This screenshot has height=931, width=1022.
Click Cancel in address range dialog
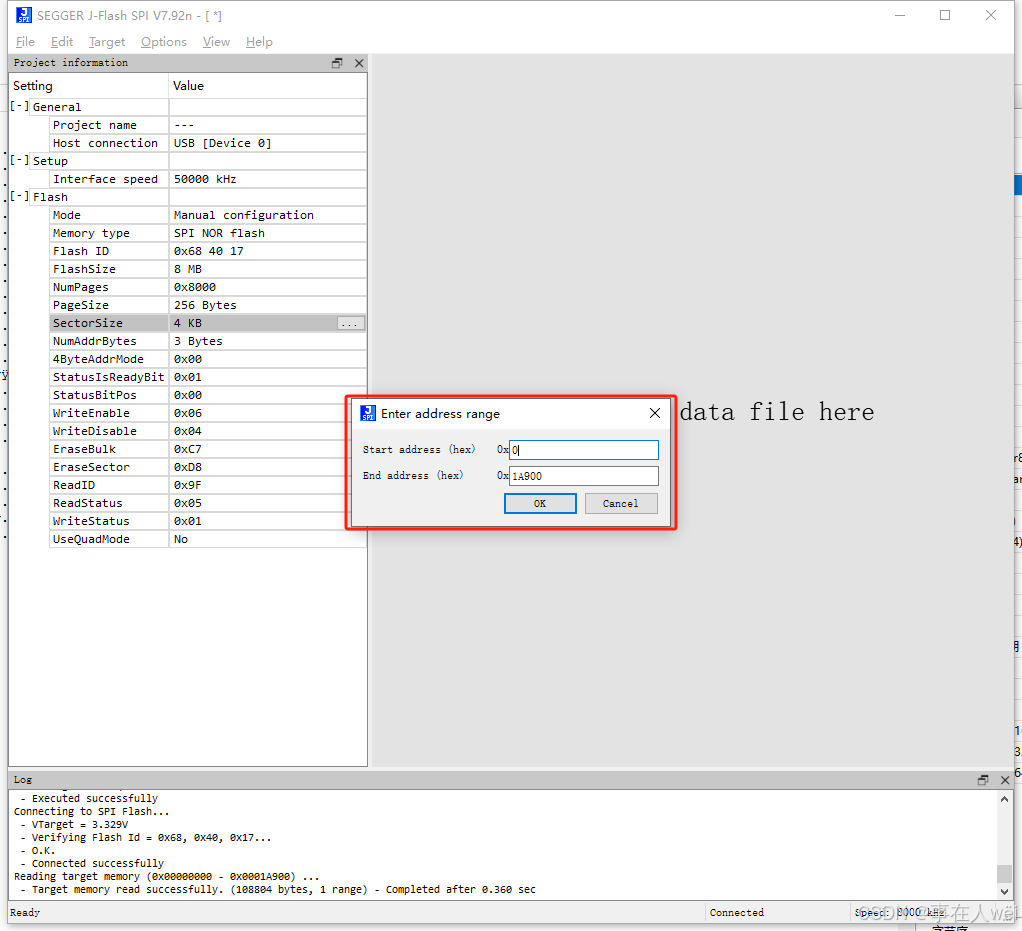[620, 503]
